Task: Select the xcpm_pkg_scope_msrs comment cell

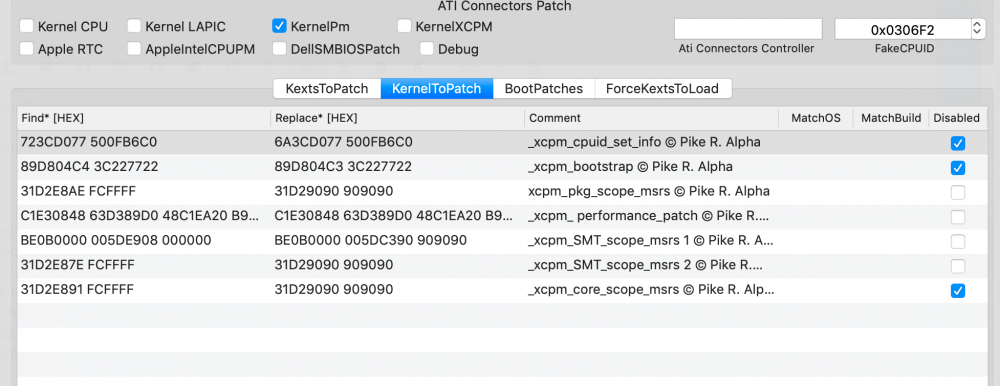Action: (x=651, y=192)
